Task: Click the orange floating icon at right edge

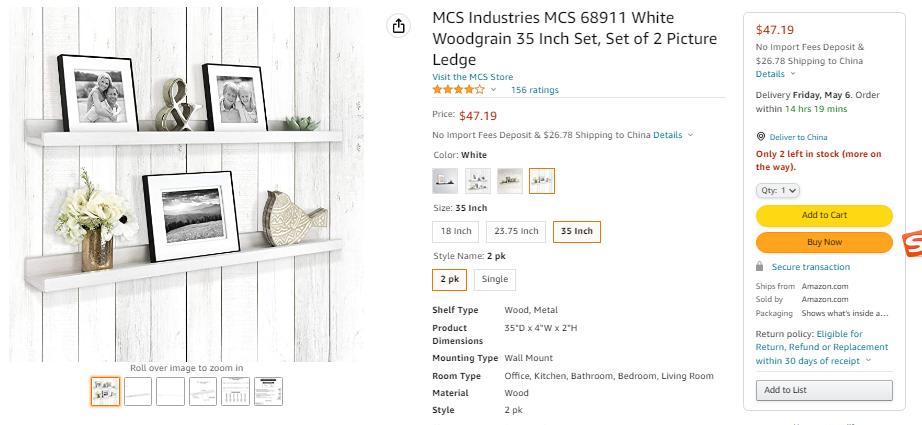Action: [x=912, y=244]
